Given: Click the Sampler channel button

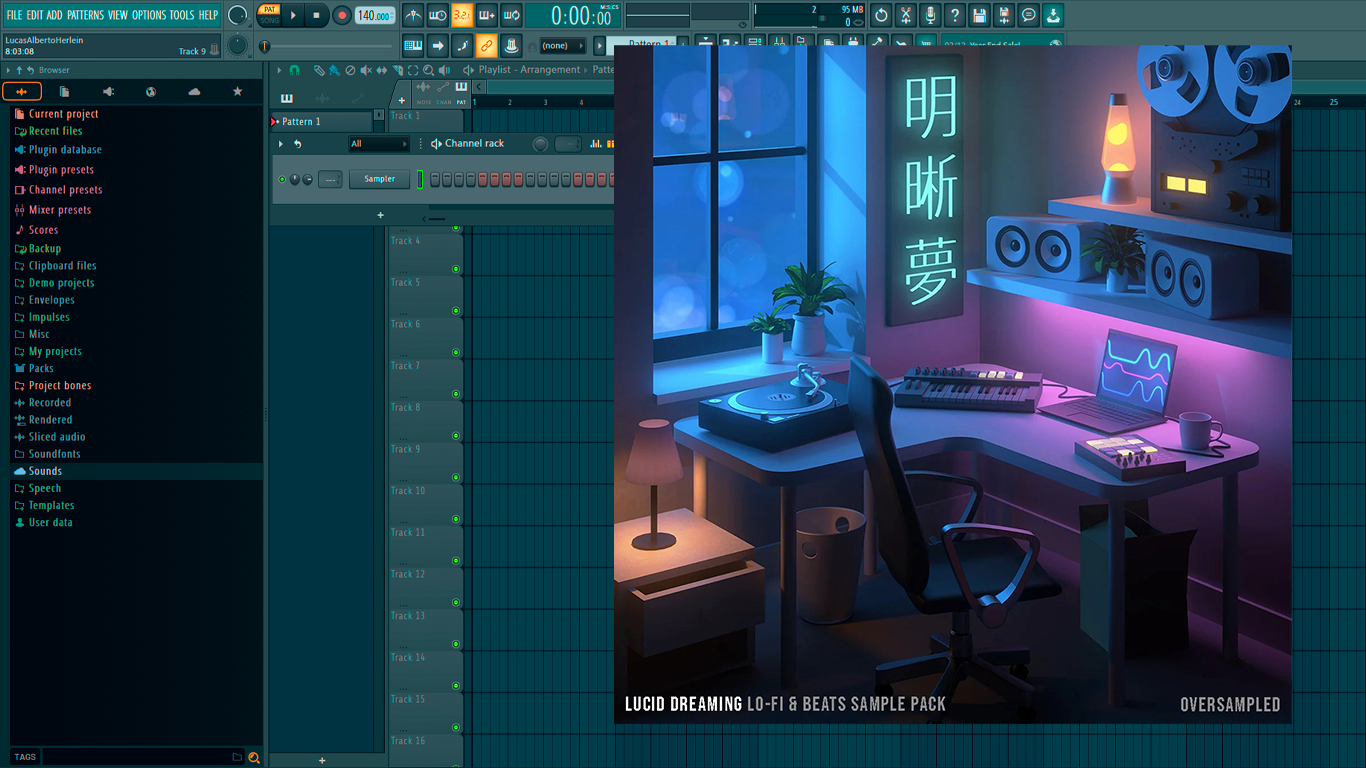Looking at the screenshot, I should 379,179.
